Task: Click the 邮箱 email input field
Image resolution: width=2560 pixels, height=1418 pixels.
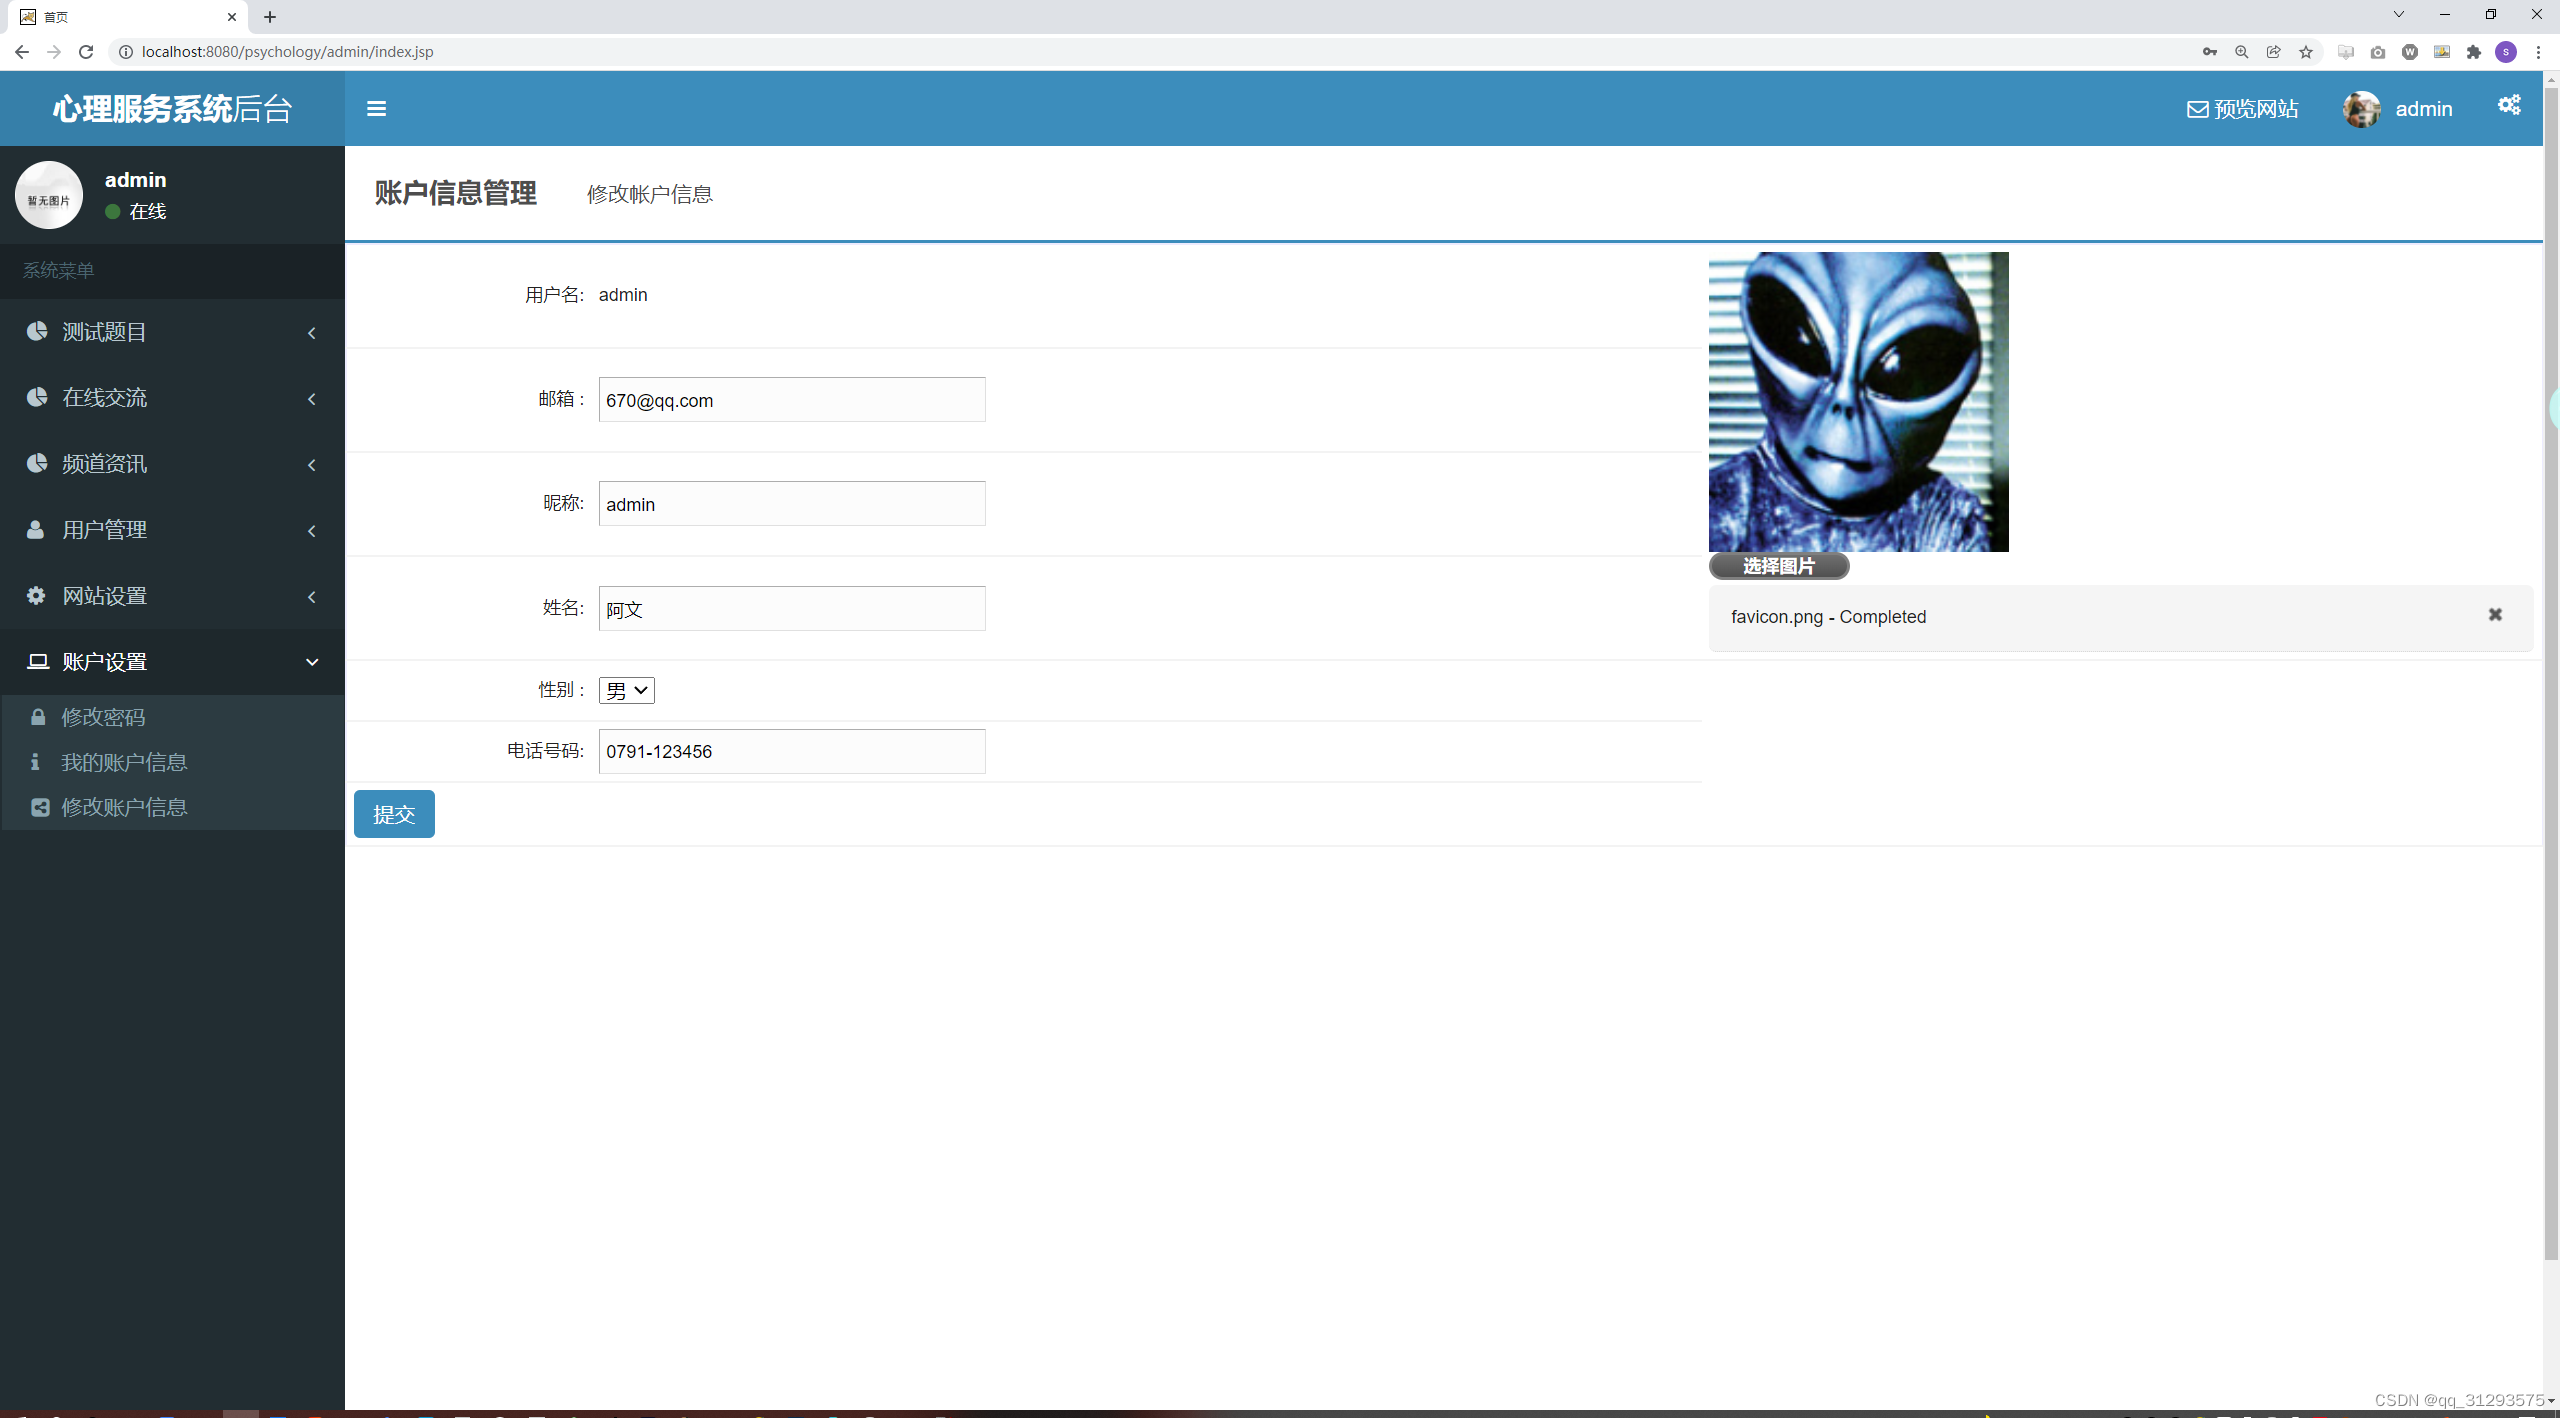Action: (x=791, y=400)
